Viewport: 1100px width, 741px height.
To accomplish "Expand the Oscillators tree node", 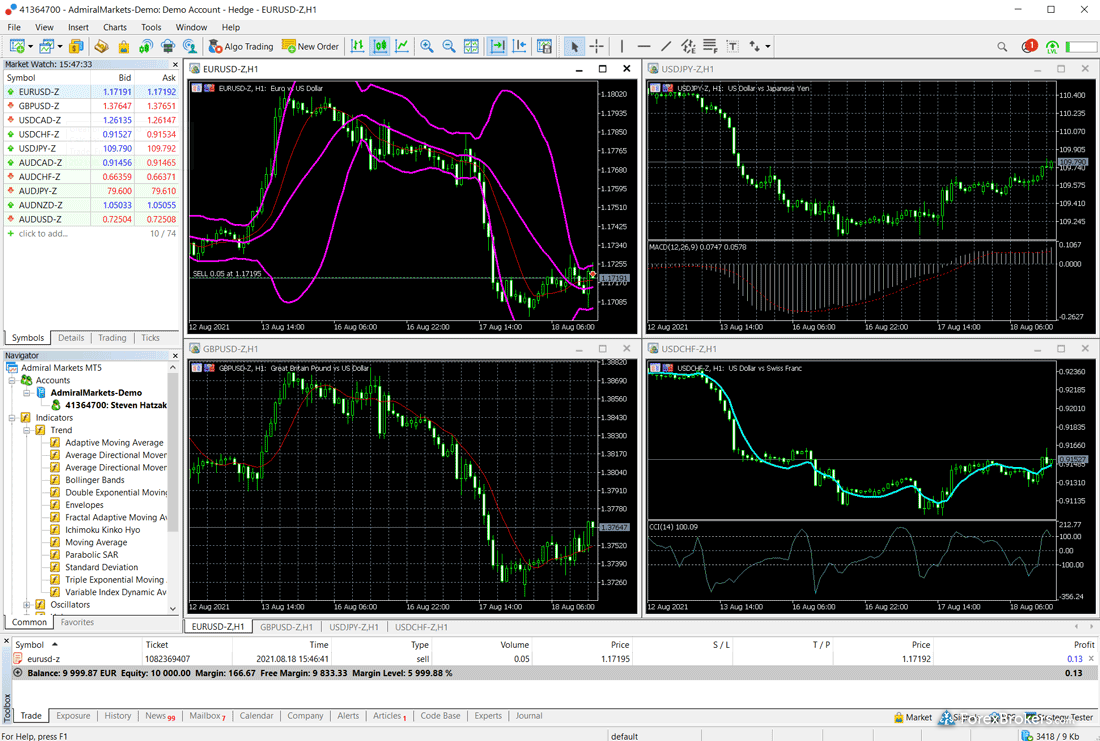I will click(27, 604).
